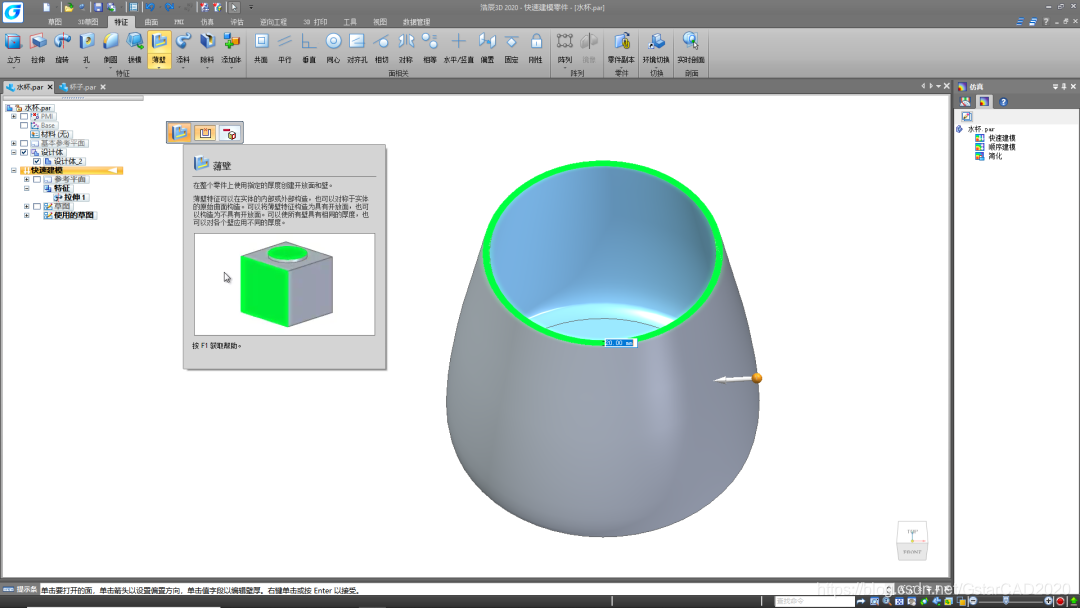Collapse the 快速建模 tree node

click(14, 170)
